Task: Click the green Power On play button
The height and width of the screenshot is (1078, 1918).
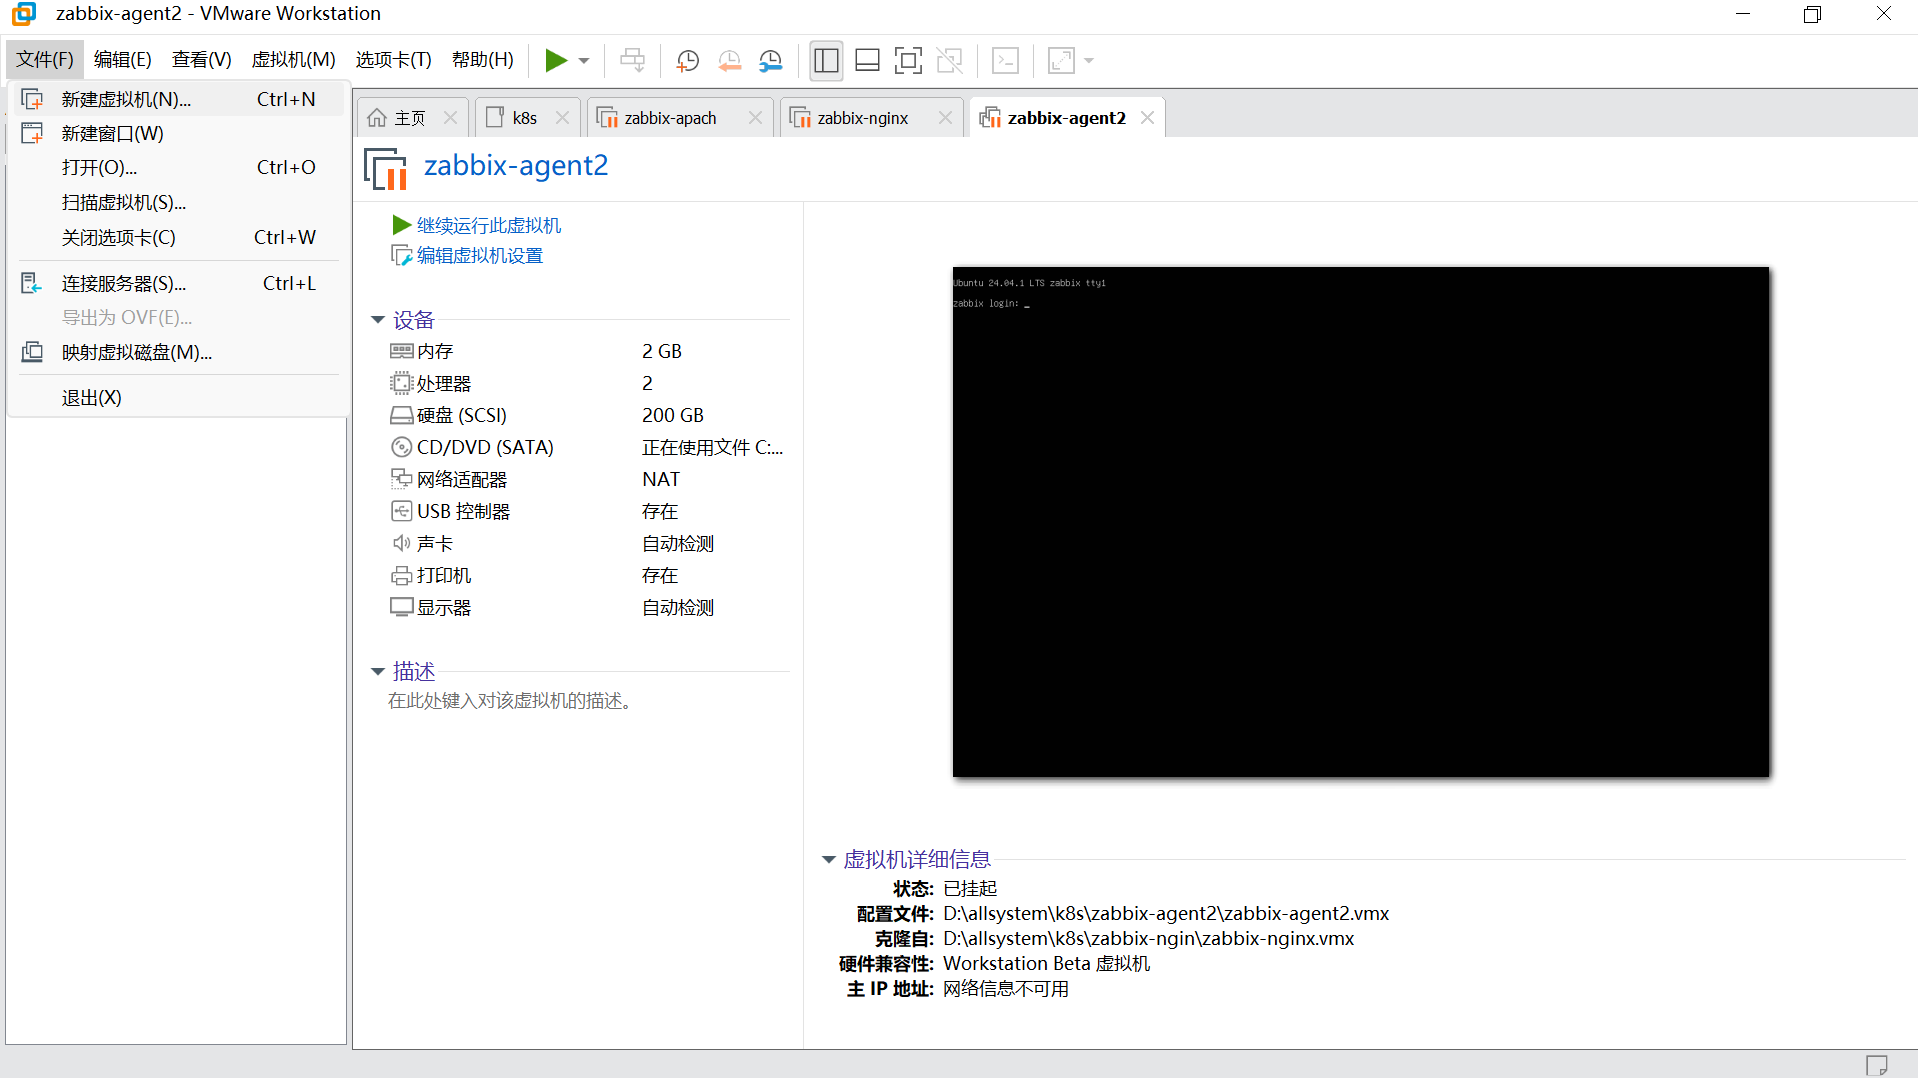Action: tap(556, 61)
